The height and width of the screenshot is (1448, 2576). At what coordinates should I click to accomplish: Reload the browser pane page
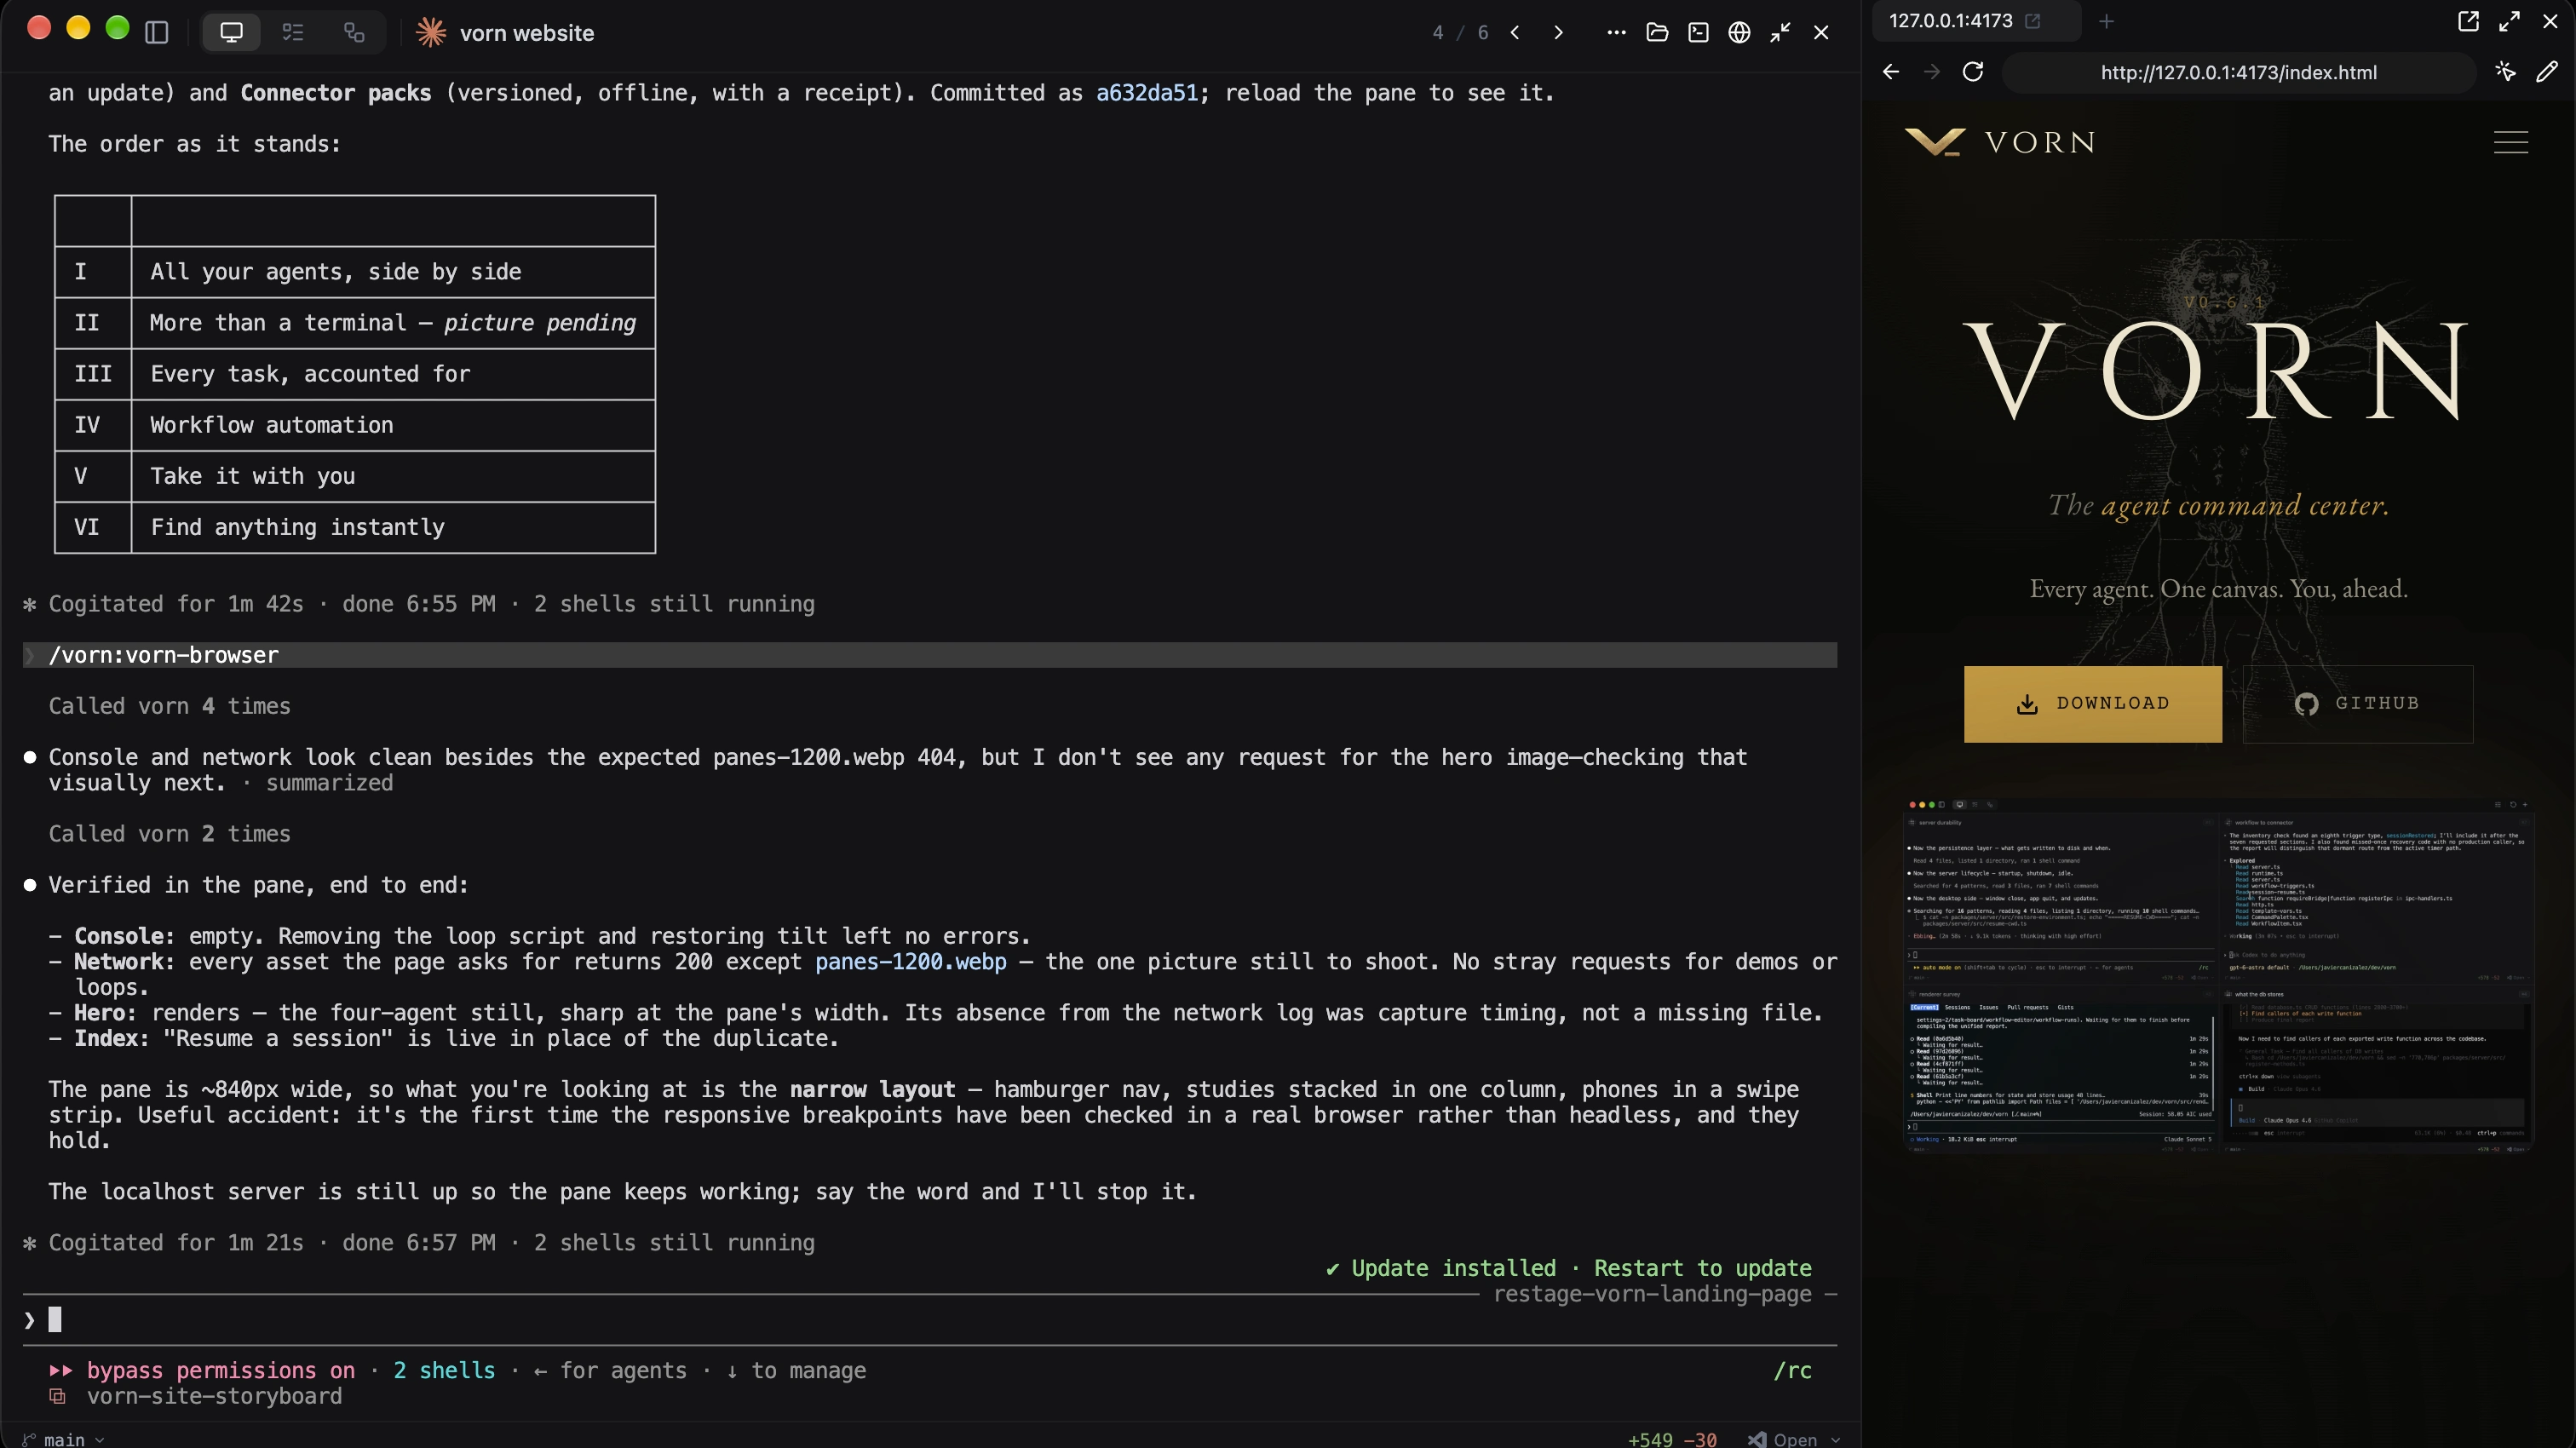click(1973, 72)
